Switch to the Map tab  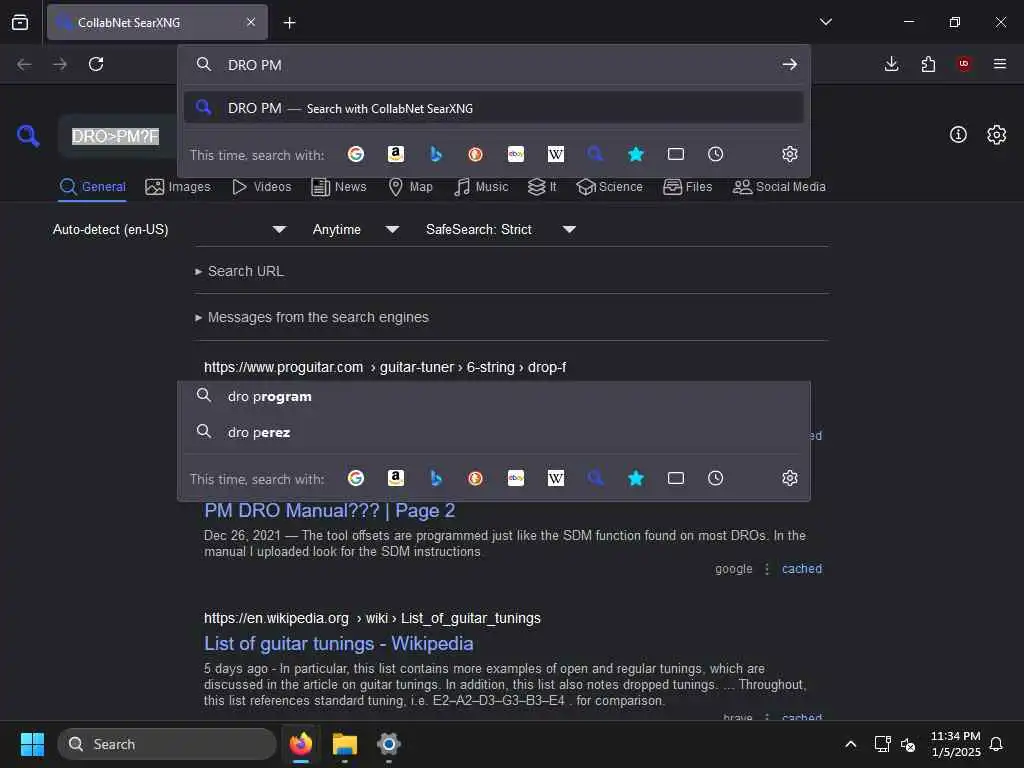(x=411, y=187)
